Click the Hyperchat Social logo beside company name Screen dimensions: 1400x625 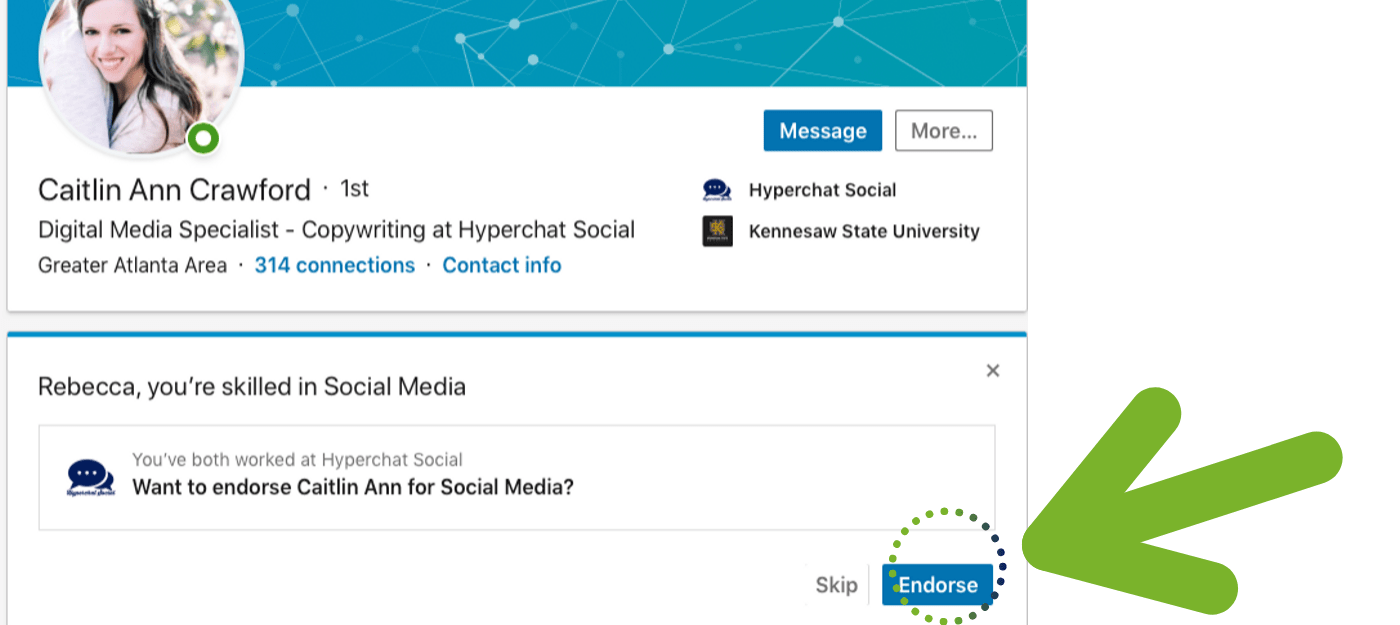tap(717, 190)
